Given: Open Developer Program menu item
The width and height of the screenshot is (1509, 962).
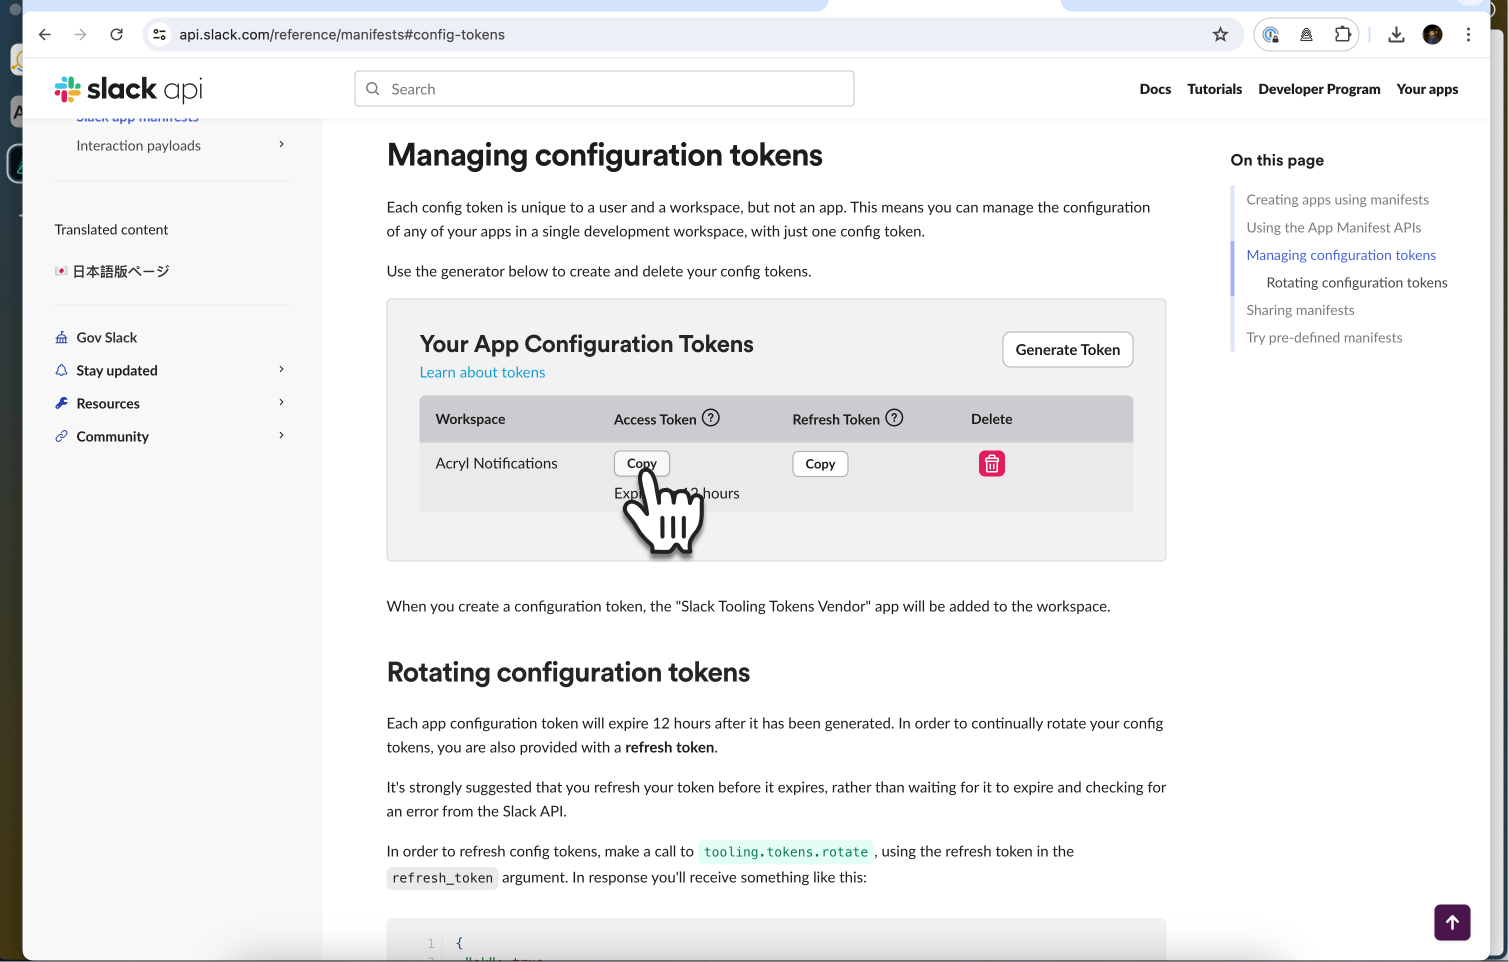Looking at the screenshot, I should click(x=1319, y=89).
